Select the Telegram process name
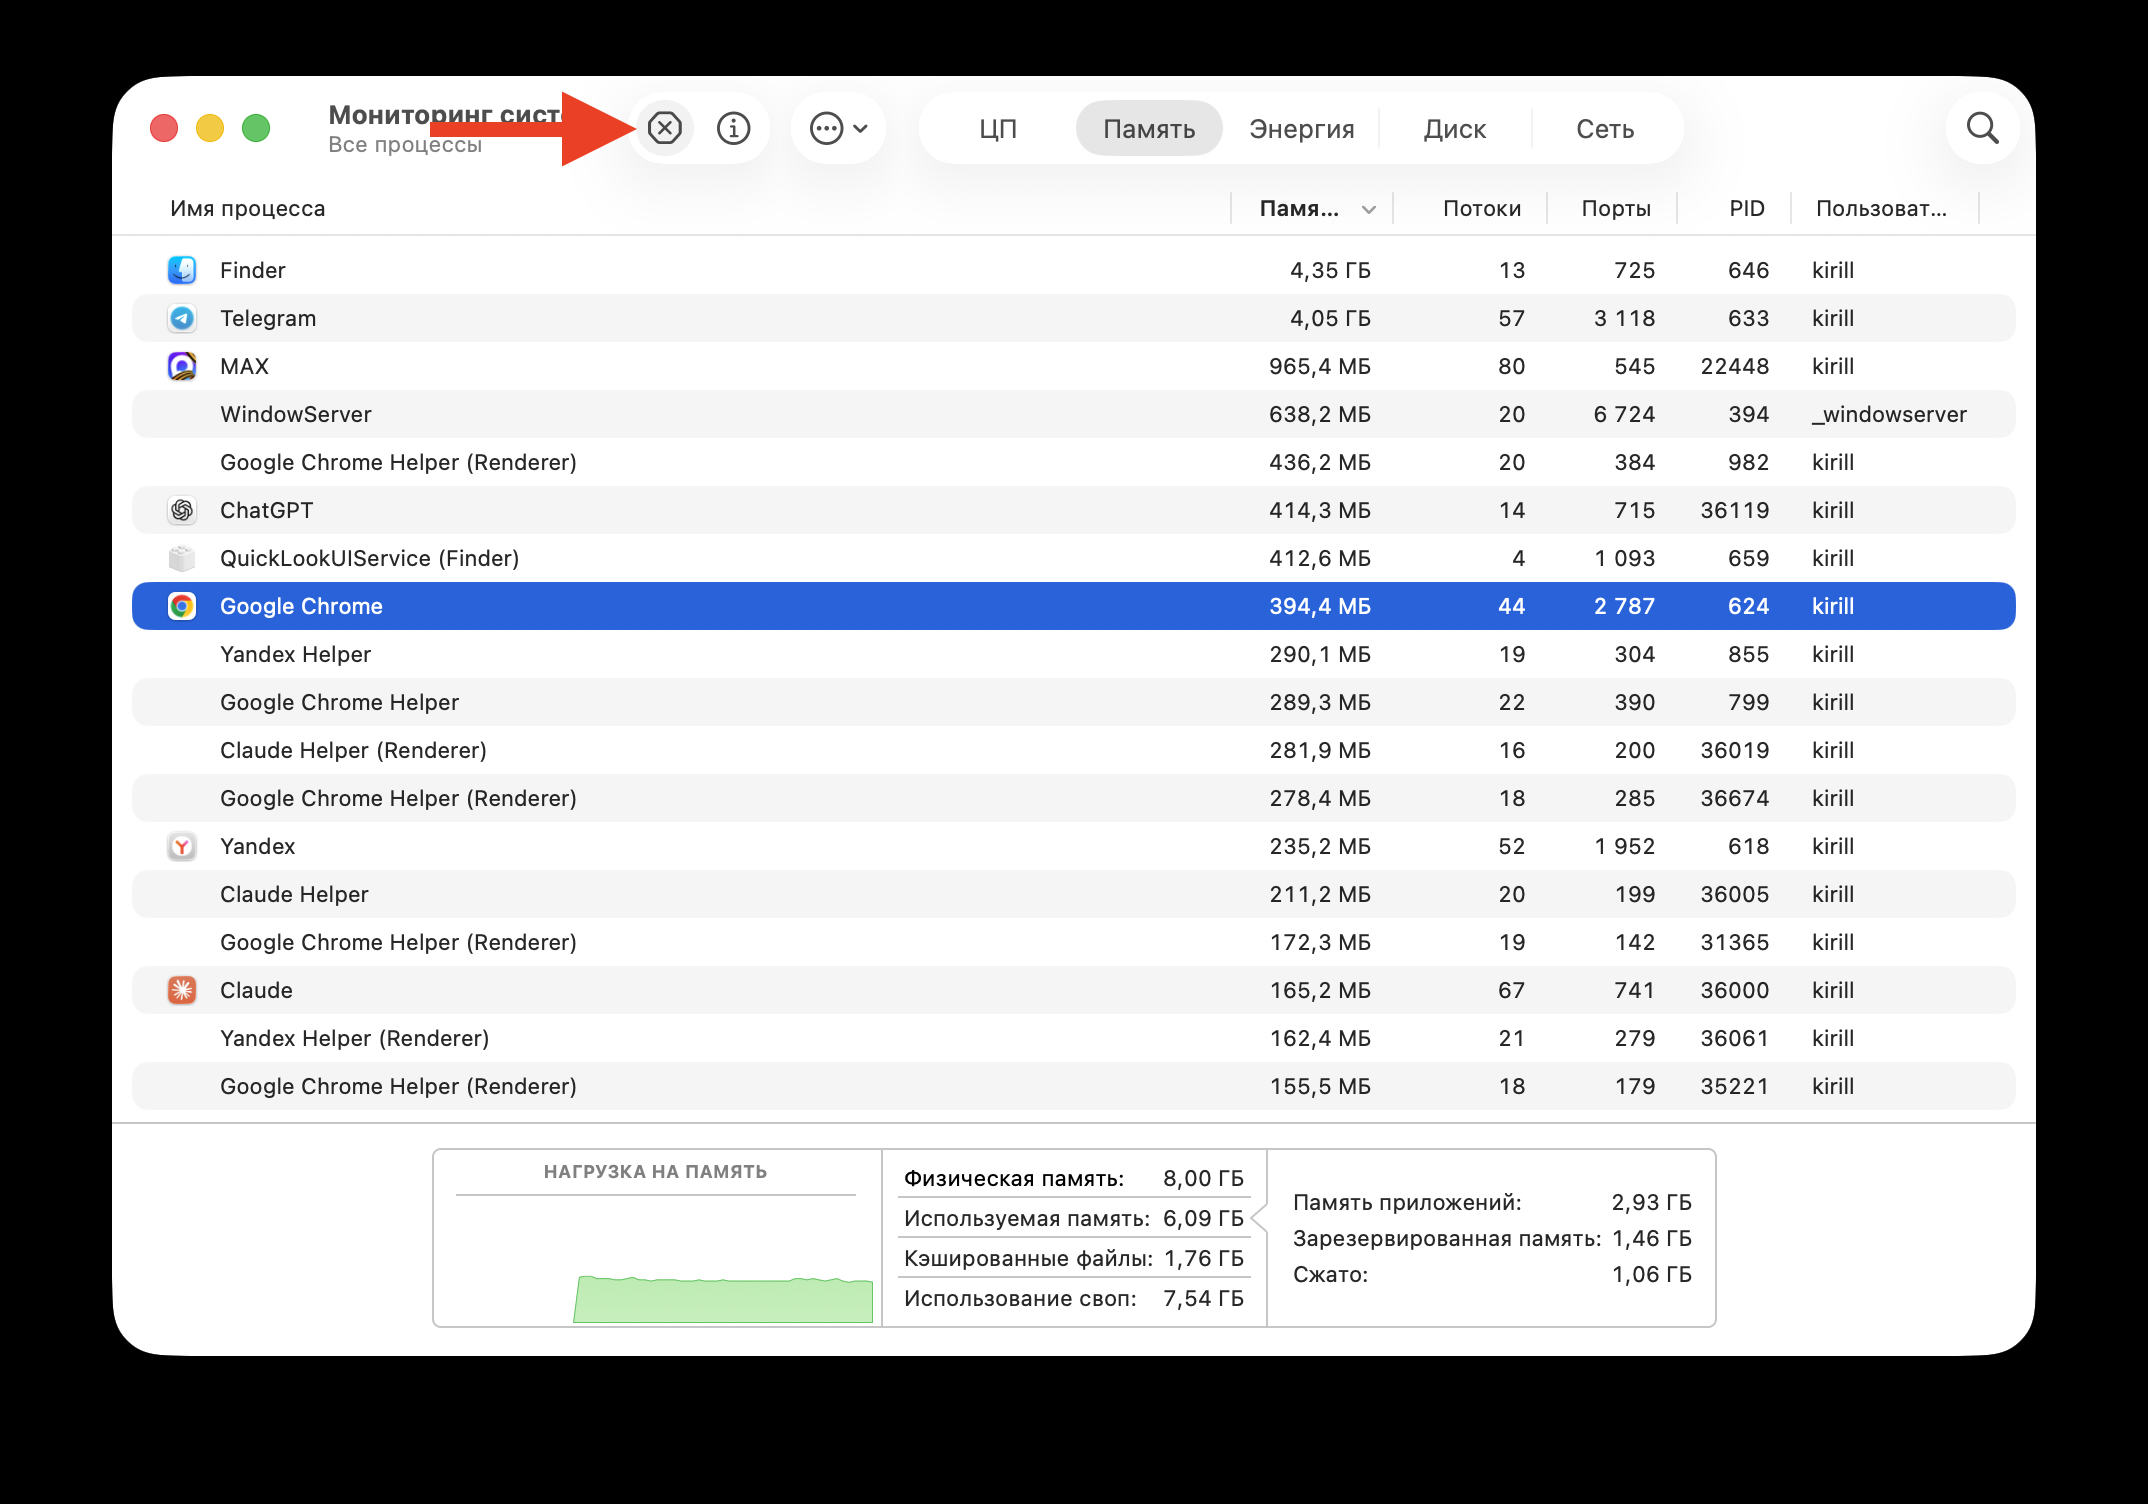Image resolution: width=2148 pixels, height=1504 pixels. 268,318
